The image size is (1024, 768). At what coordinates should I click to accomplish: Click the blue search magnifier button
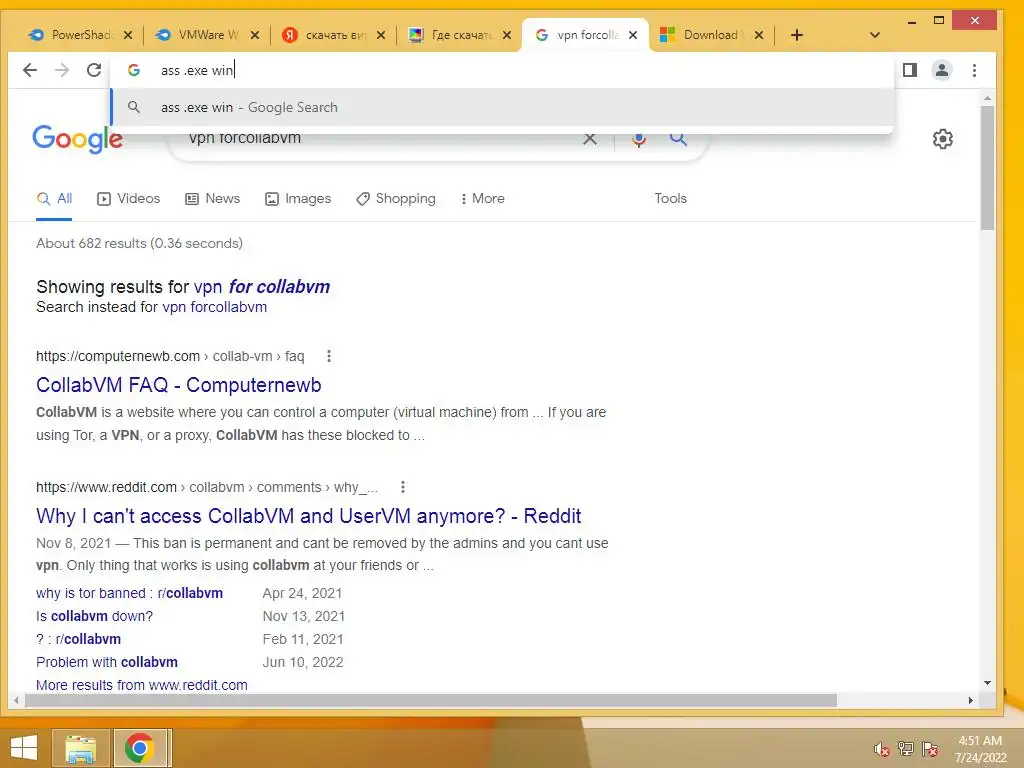(x=679, y=138)
